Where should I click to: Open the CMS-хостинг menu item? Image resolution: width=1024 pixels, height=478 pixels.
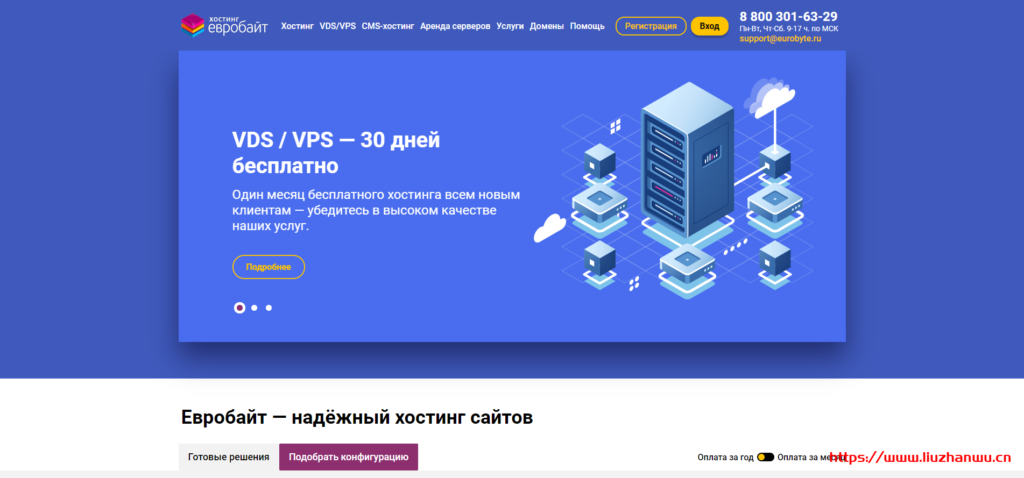point(388,26)
